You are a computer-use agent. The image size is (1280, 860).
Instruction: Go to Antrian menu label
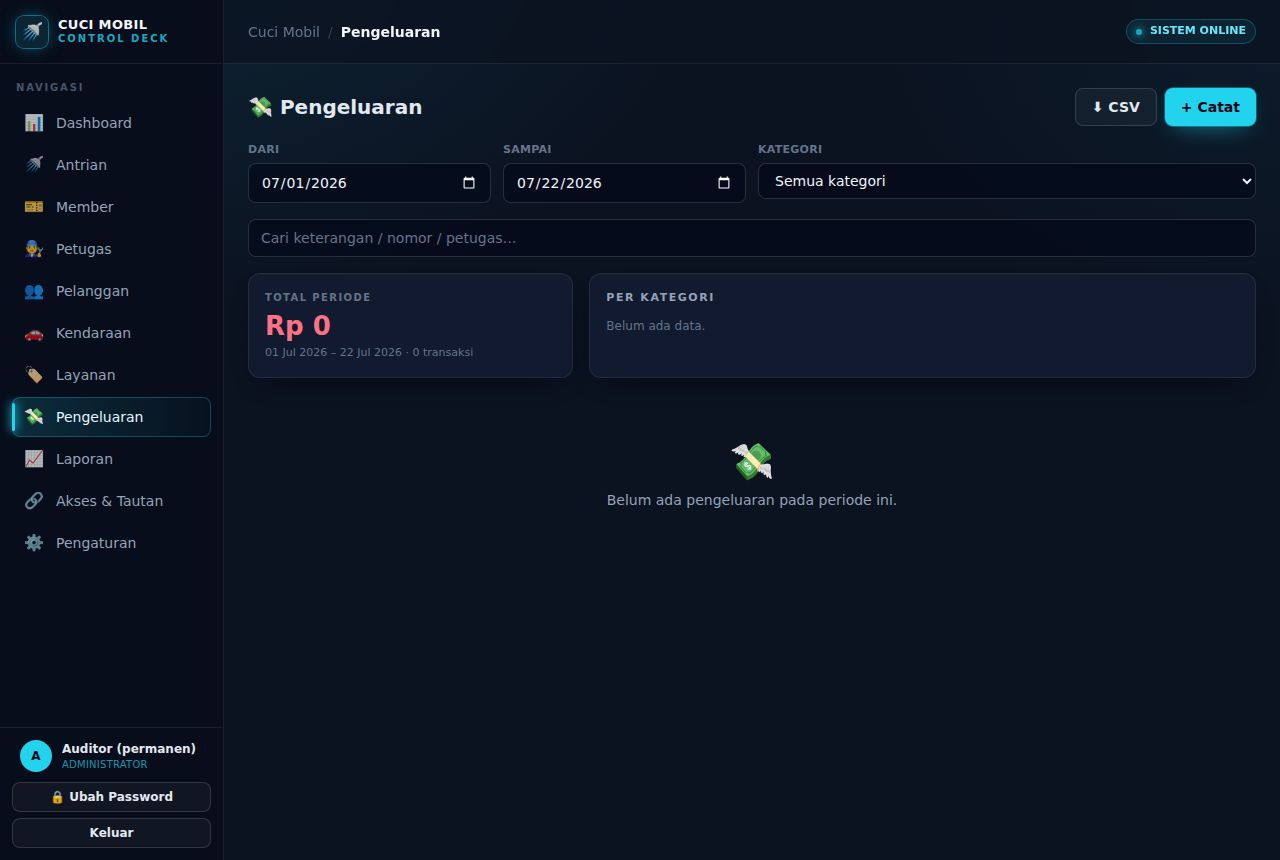point(81,165)
